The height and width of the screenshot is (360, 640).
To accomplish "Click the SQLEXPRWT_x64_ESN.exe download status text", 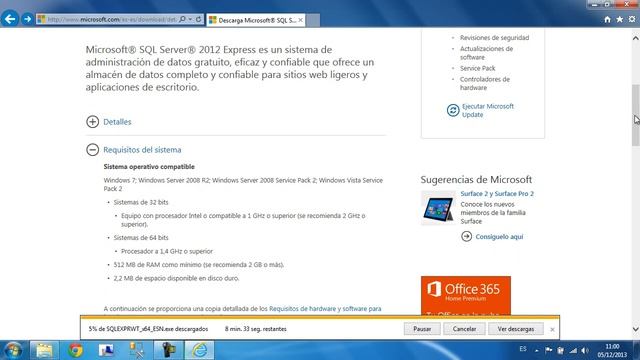I will pos(148,329).
